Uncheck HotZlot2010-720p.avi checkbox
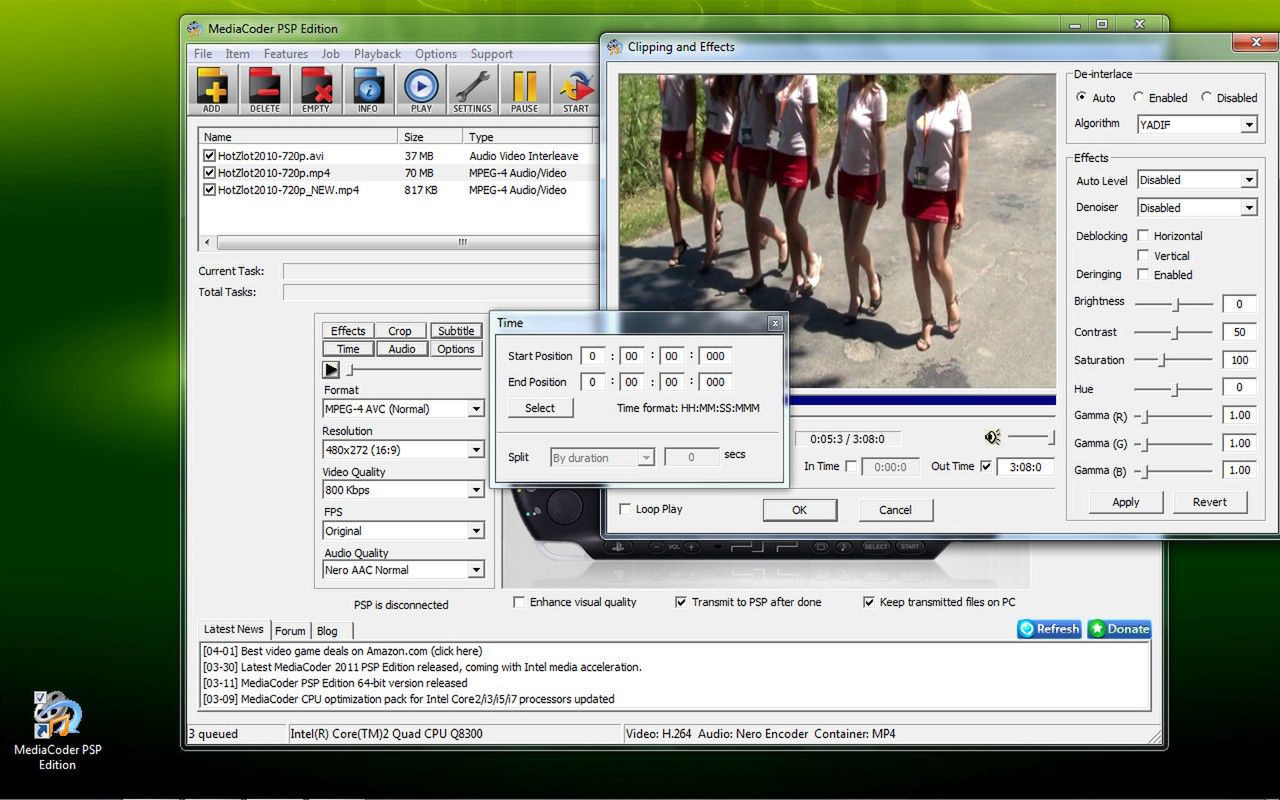The image size is (1280, 800). tap(209, 156)
